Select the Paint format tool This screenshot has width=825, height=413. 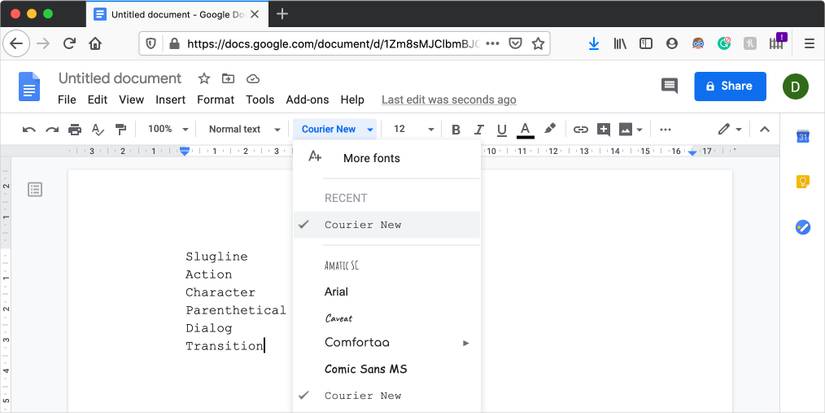[x=121, y=129]
